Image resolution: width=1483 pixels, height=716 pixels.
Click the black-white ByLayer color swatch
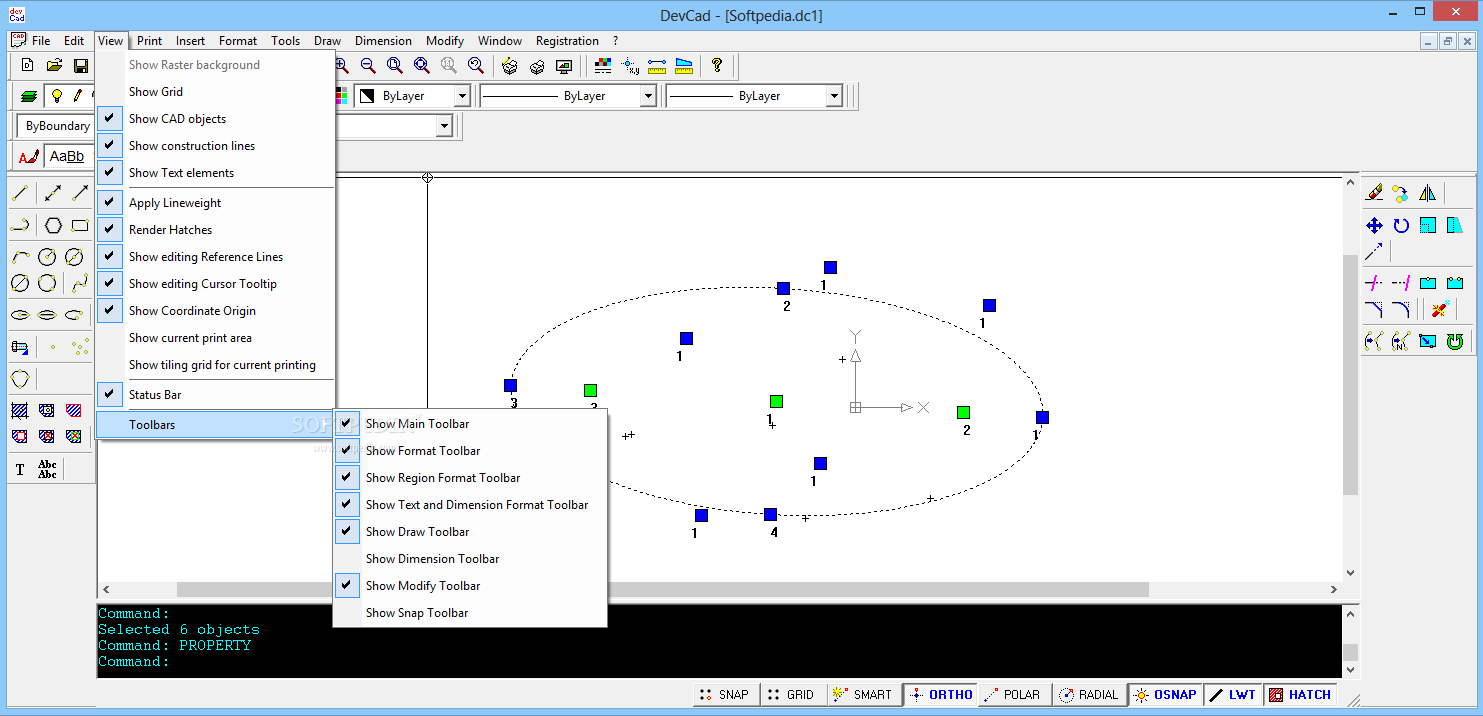coord(367,96)
